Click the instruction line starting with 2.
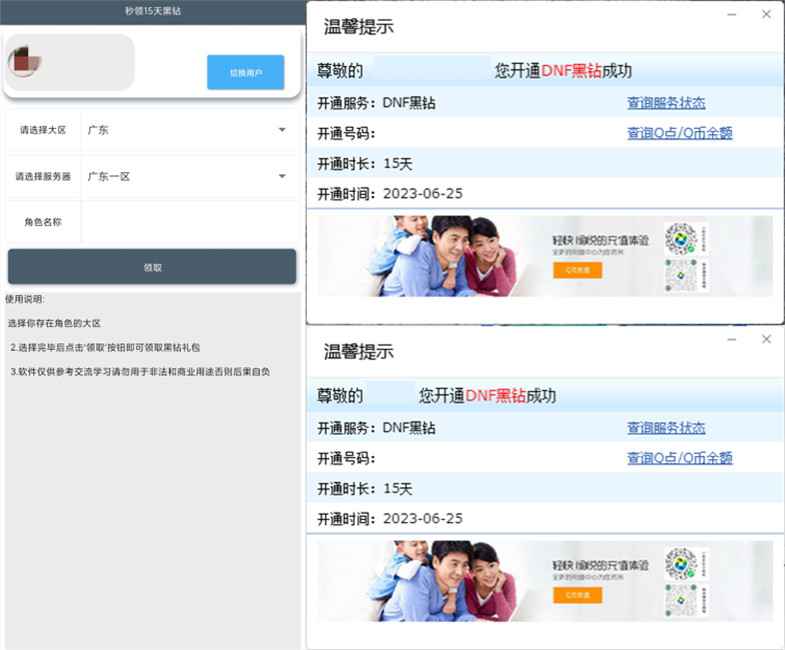 105,348
